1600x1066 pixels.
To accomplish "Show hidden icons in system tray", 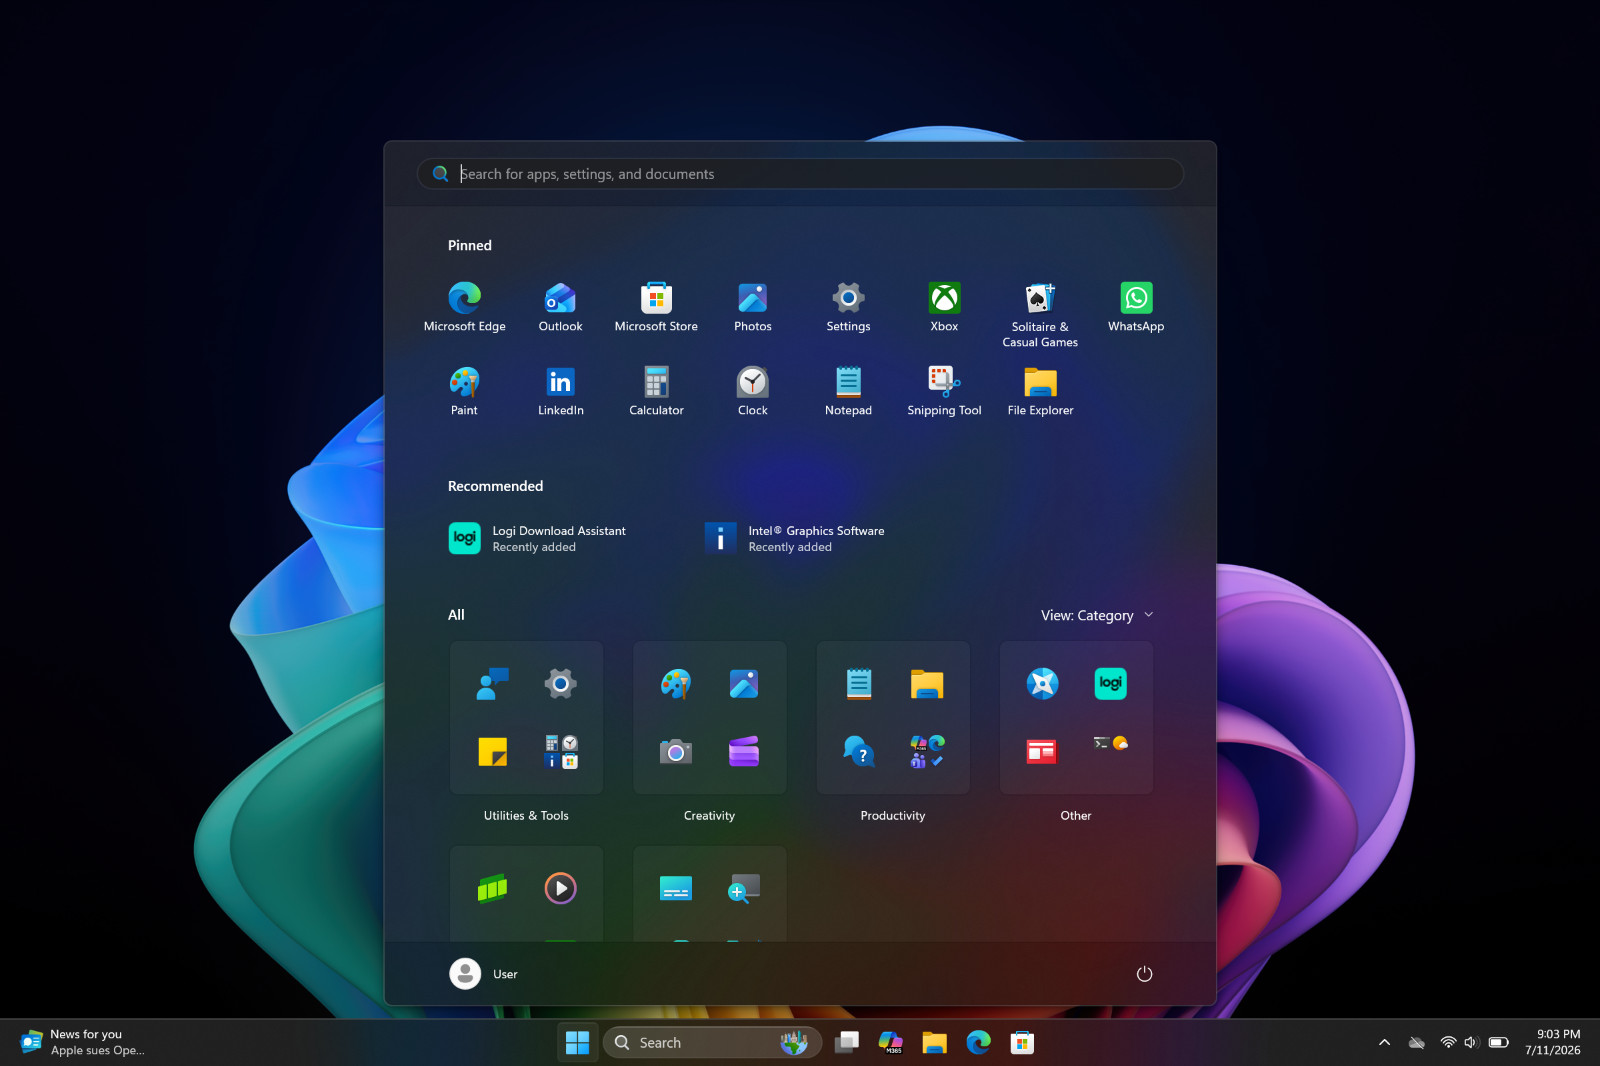I will coord(1384,1042).
